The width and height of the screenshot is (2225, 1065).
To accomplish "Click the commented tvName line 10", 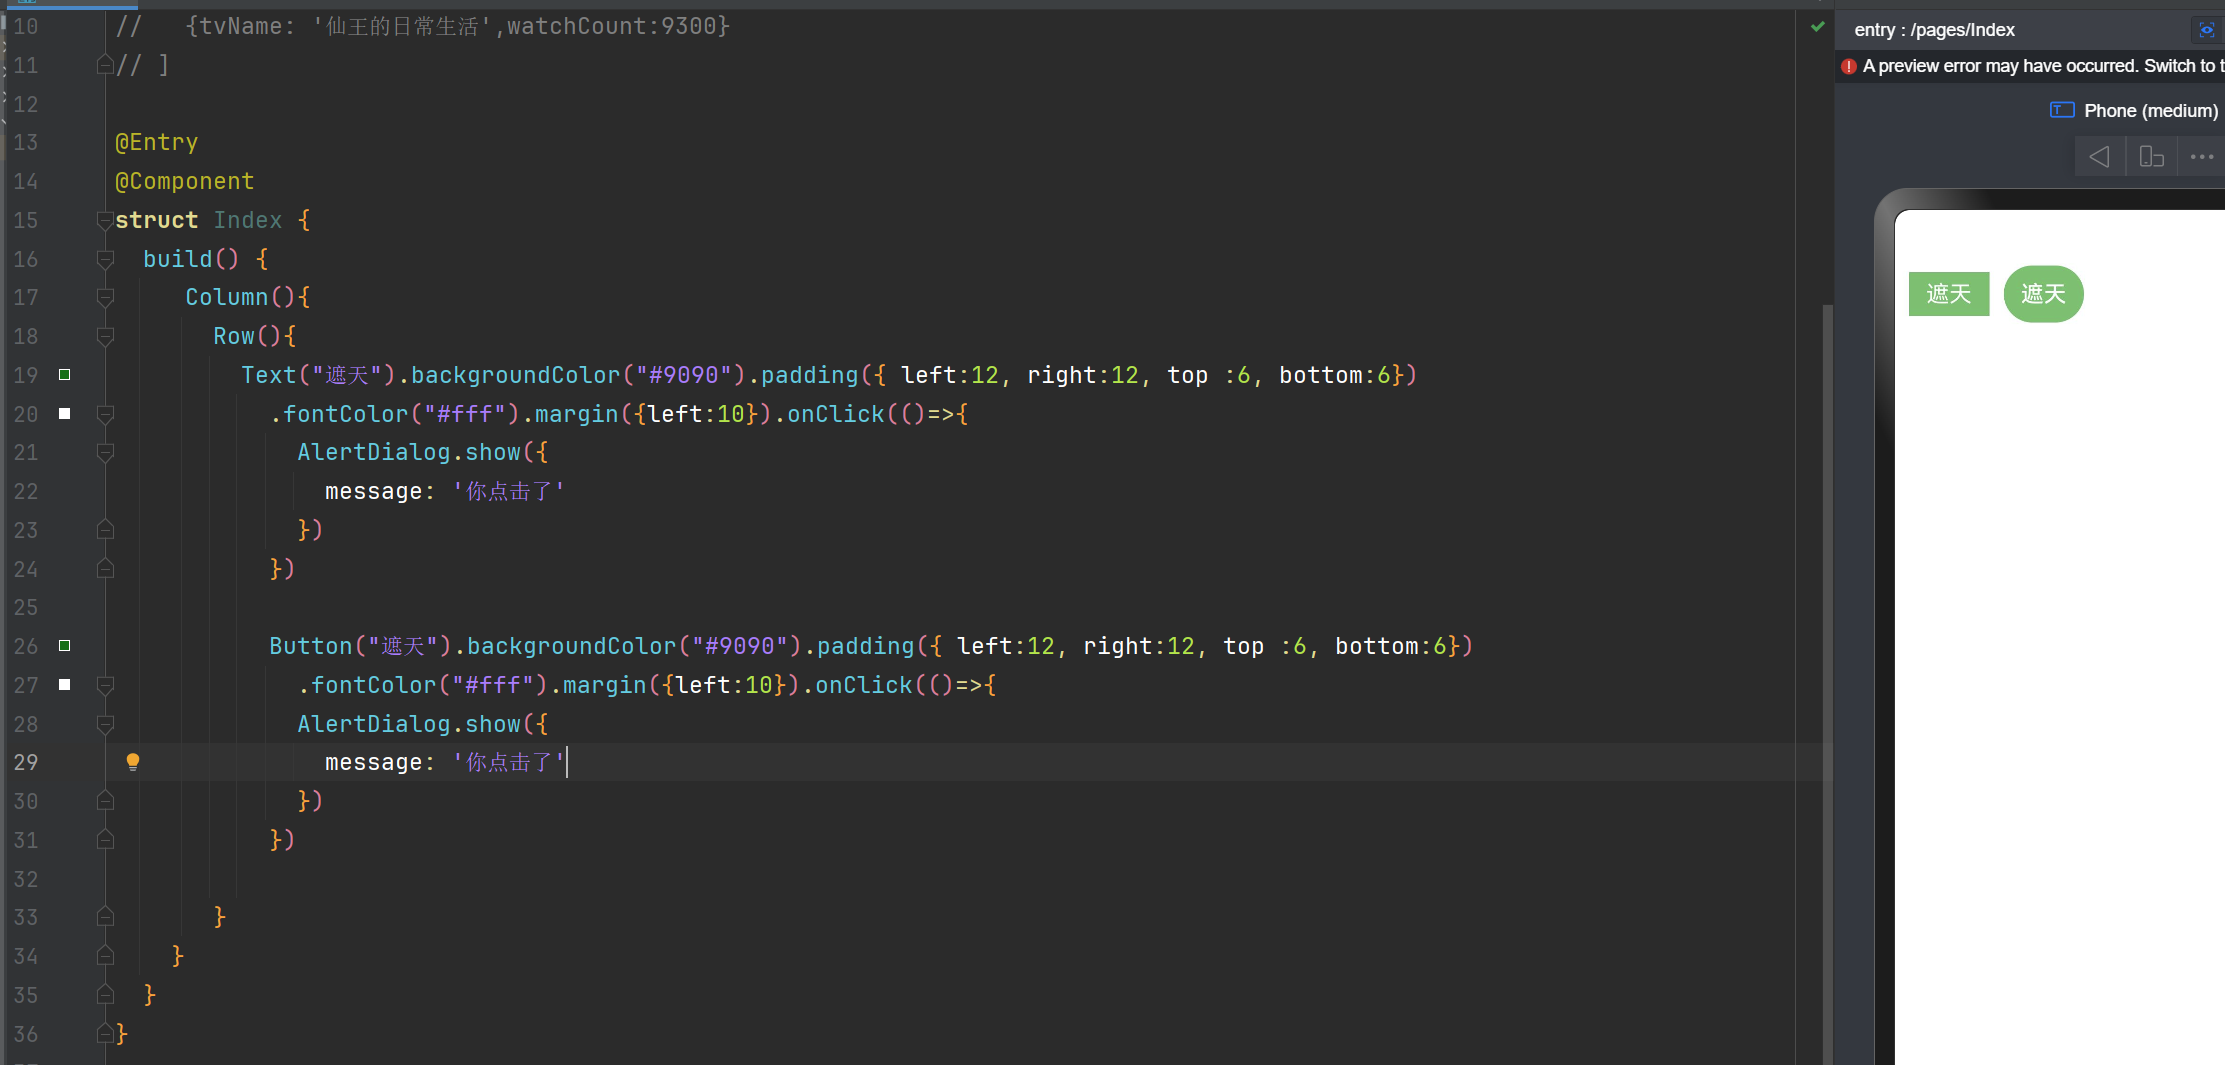I will pos(423,26).
